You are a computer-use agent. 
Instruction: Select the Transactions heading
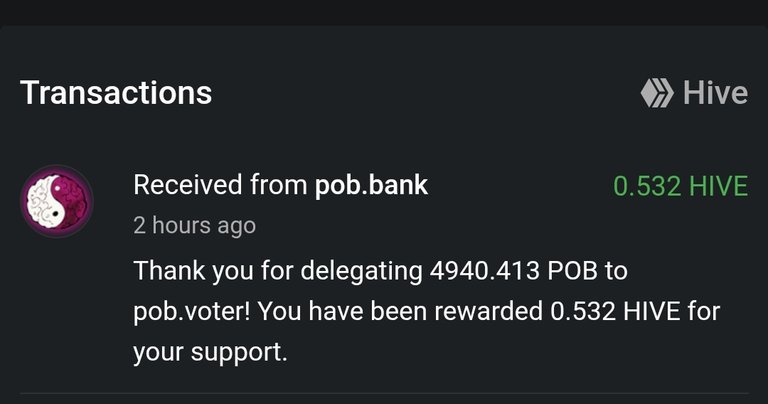tap(116, 93)
